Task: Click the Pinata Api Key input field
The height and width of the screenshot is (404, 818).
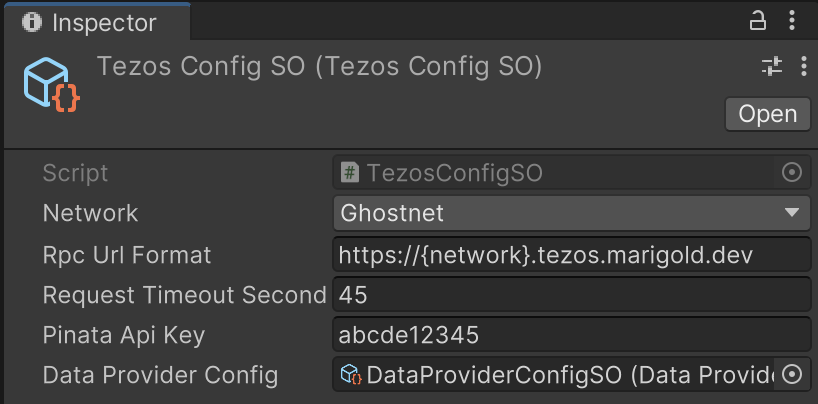Action: coord(570,335)
